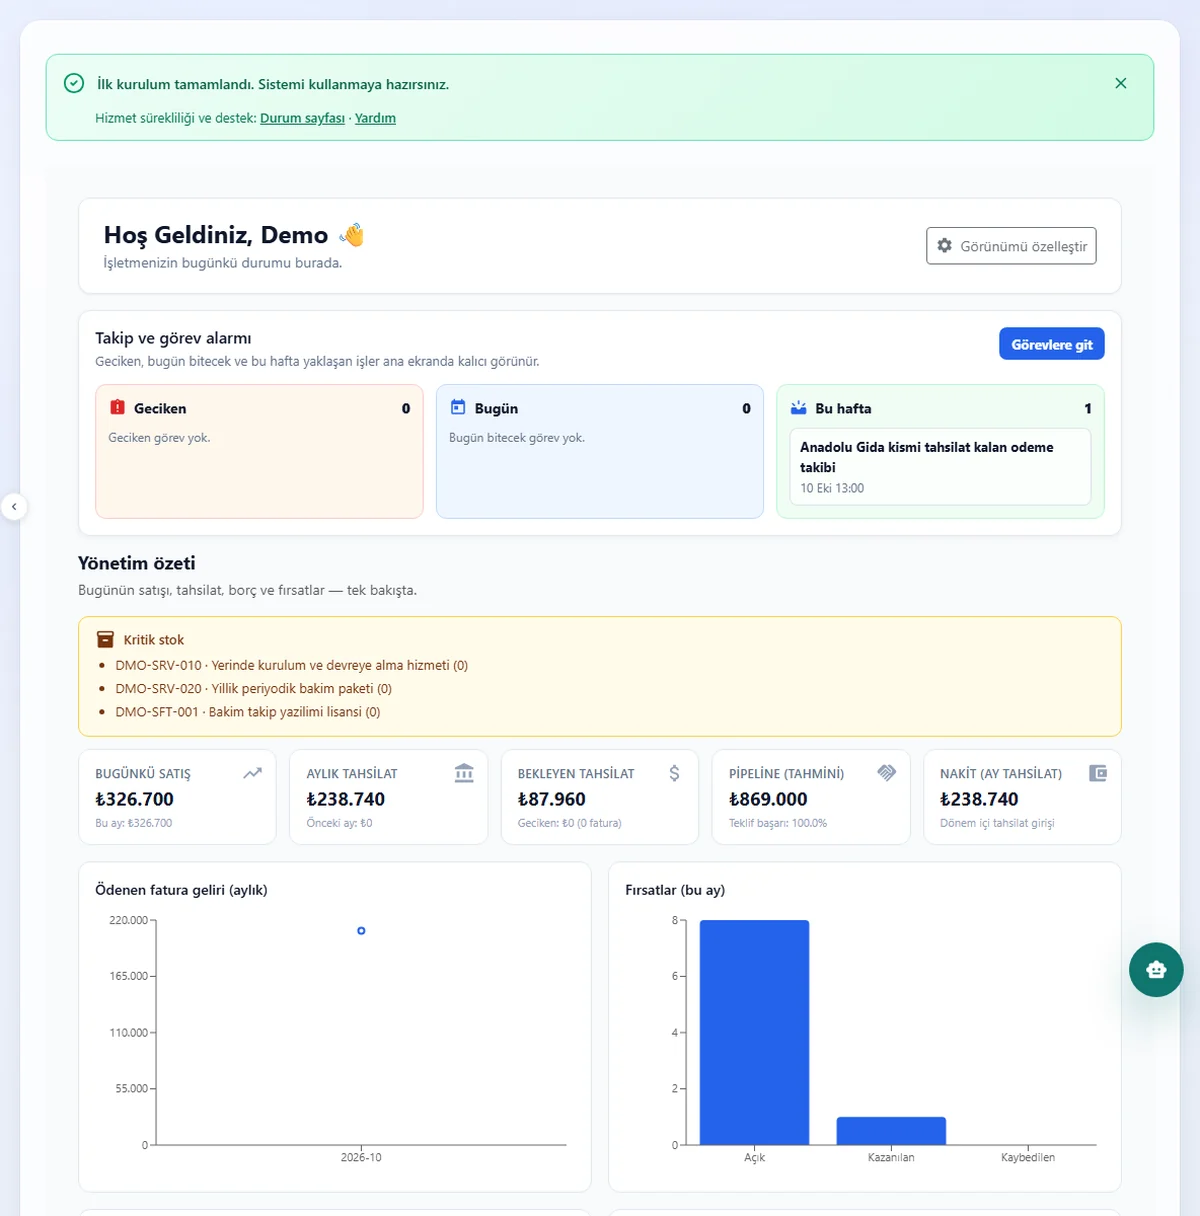The image size is (1200, 1216).
Task: Expand the collapsed sidebar arrow
Action: click(14, 507)
